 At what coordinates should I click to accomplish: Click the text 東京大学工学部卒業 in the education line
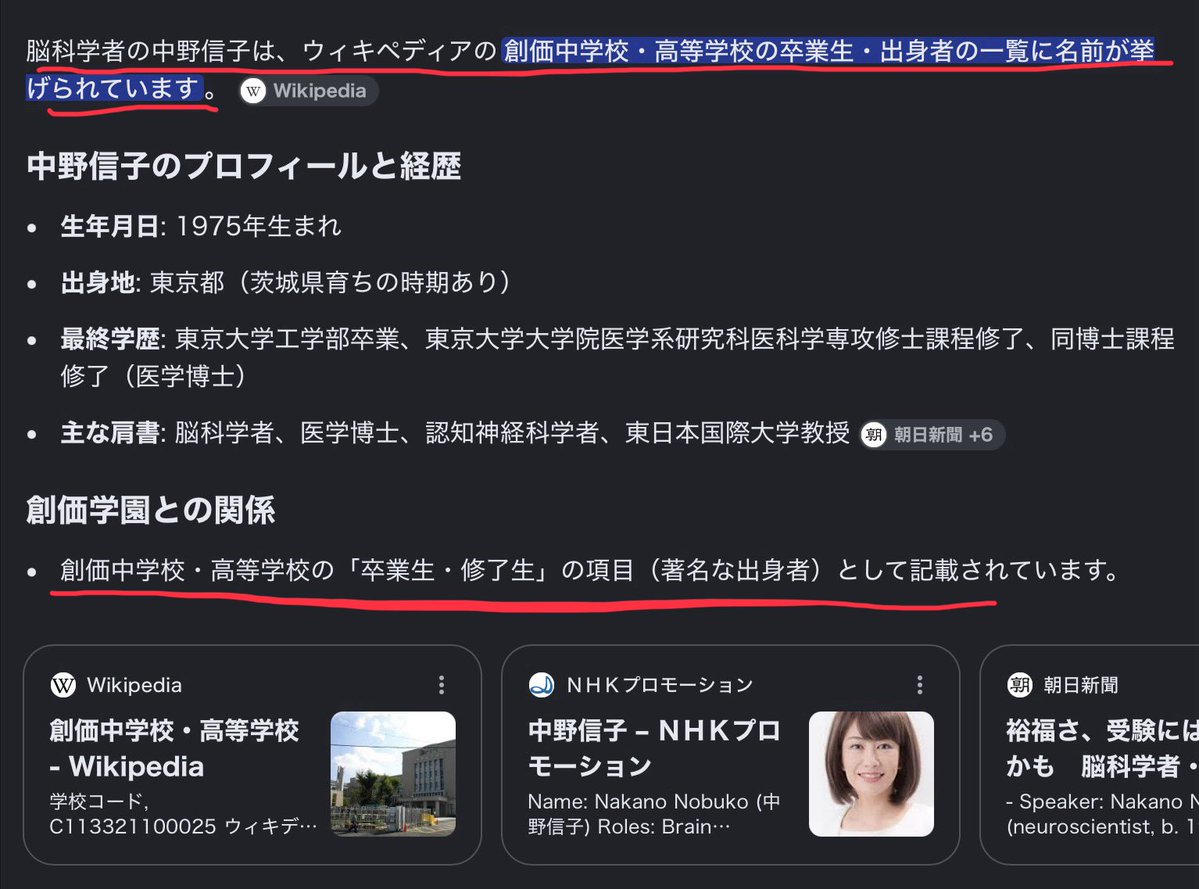tap(288, 339)
